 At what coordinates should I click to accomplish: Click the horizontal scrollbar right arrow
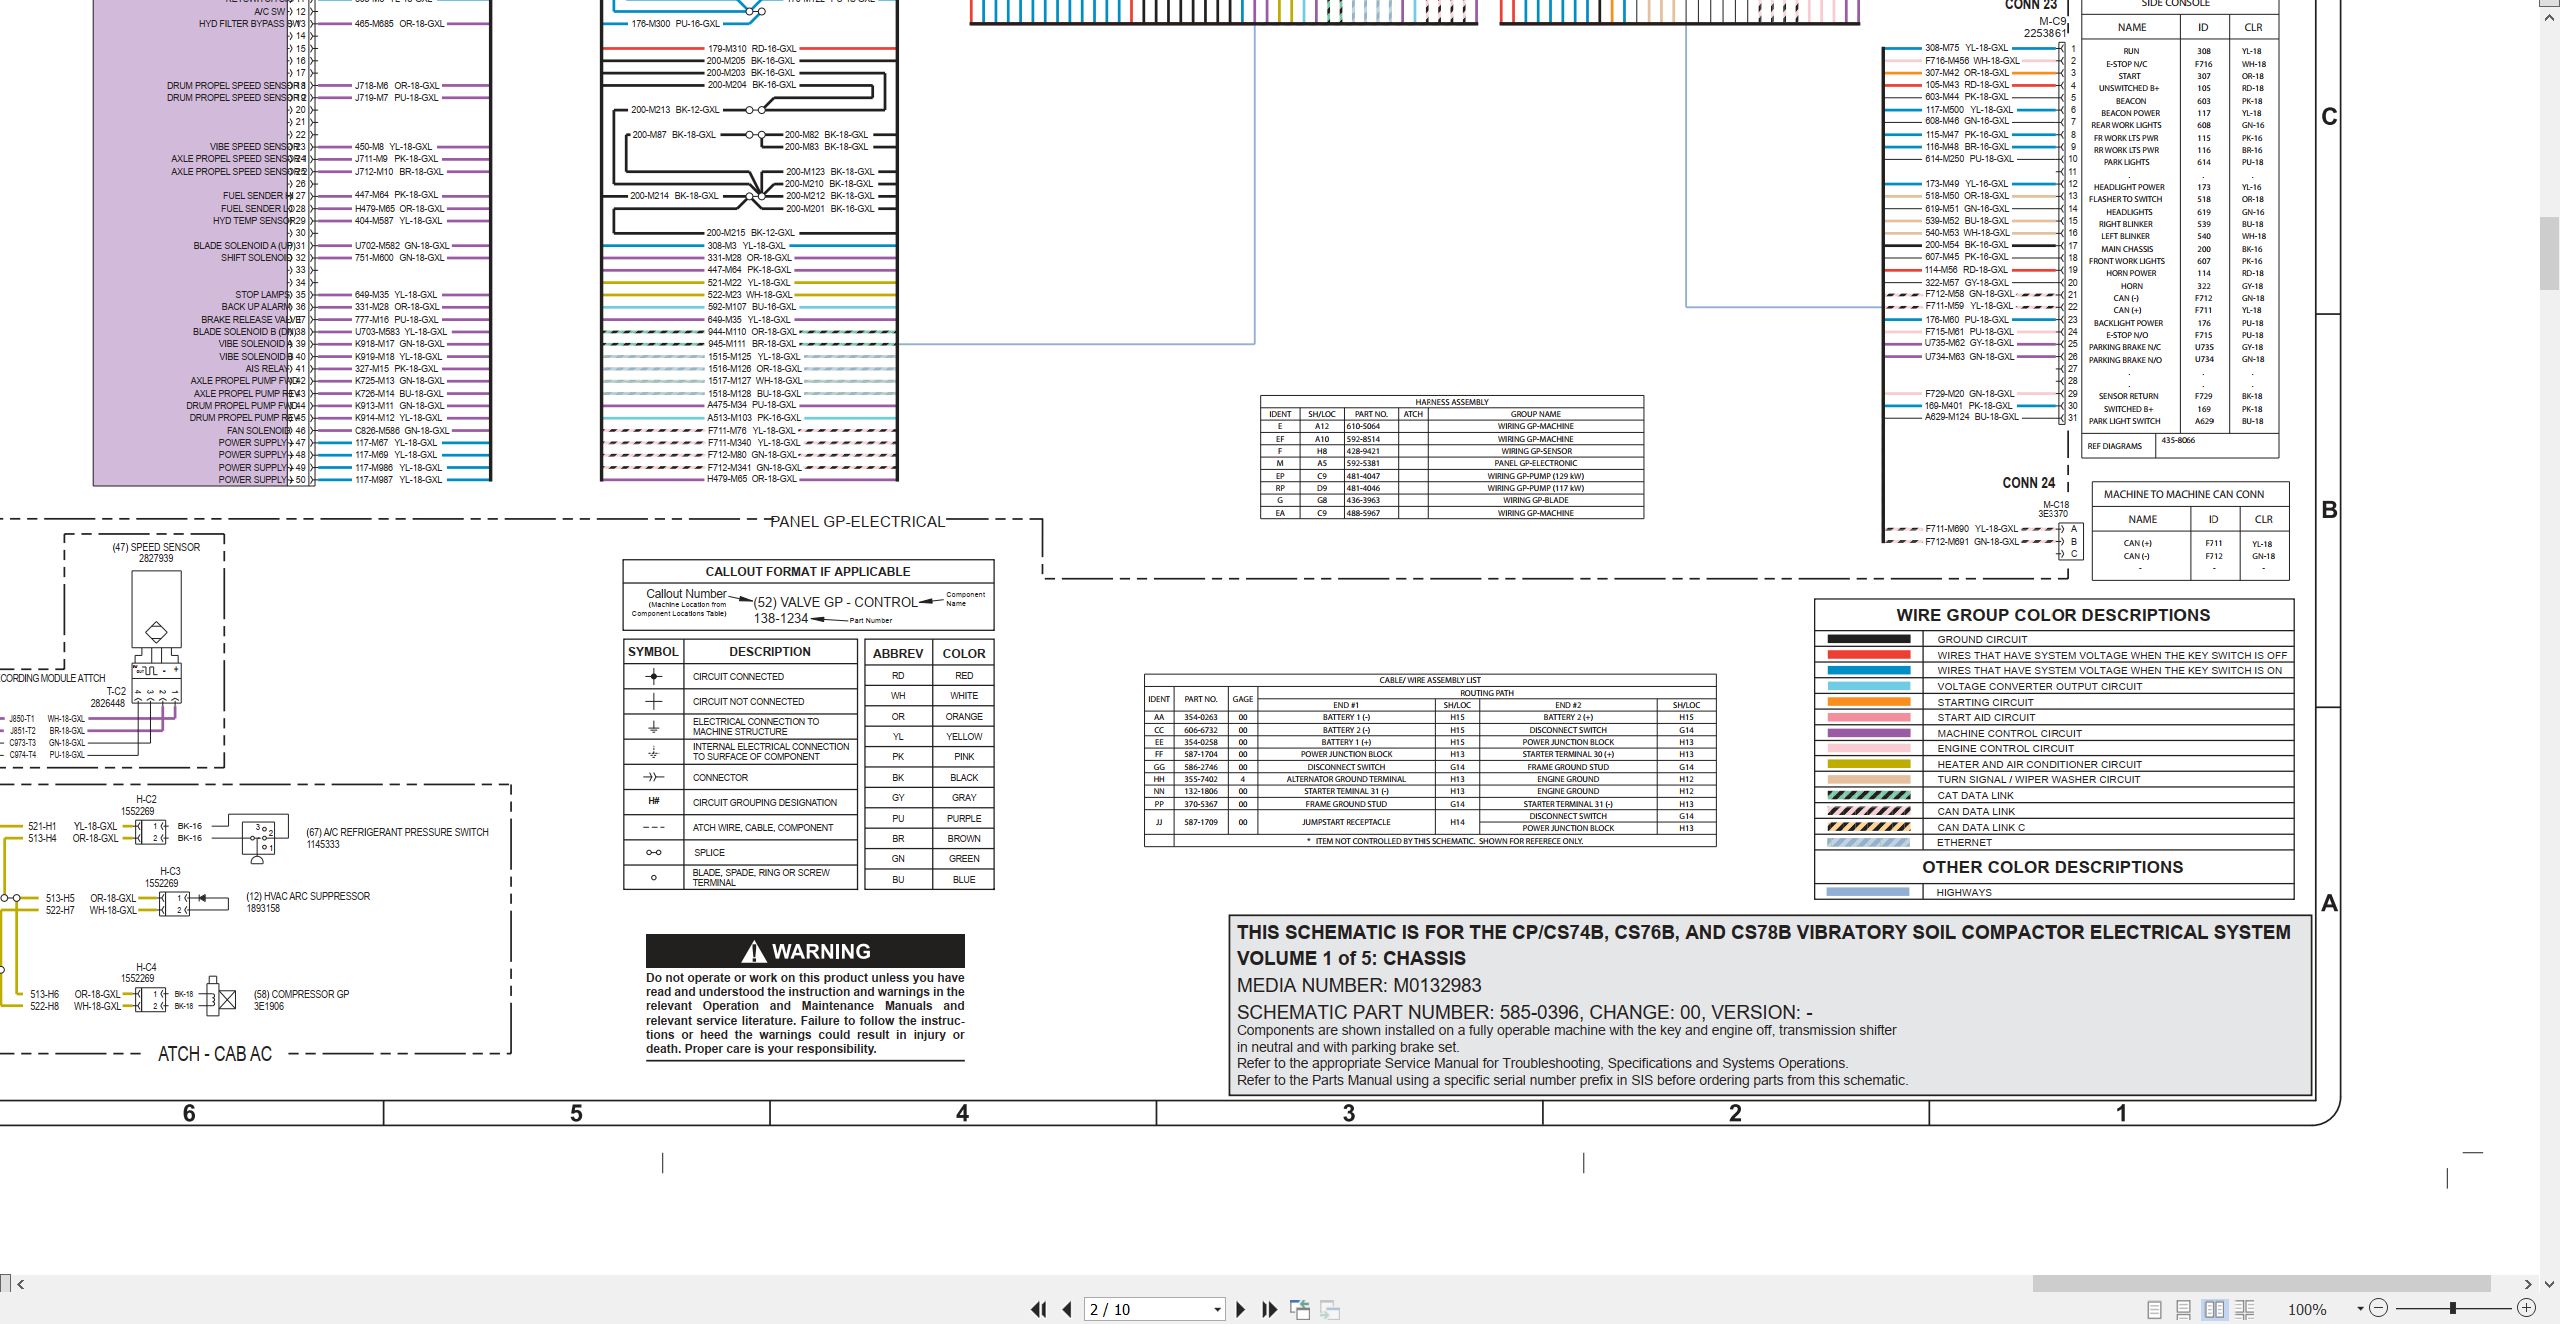point(2528,1284)
